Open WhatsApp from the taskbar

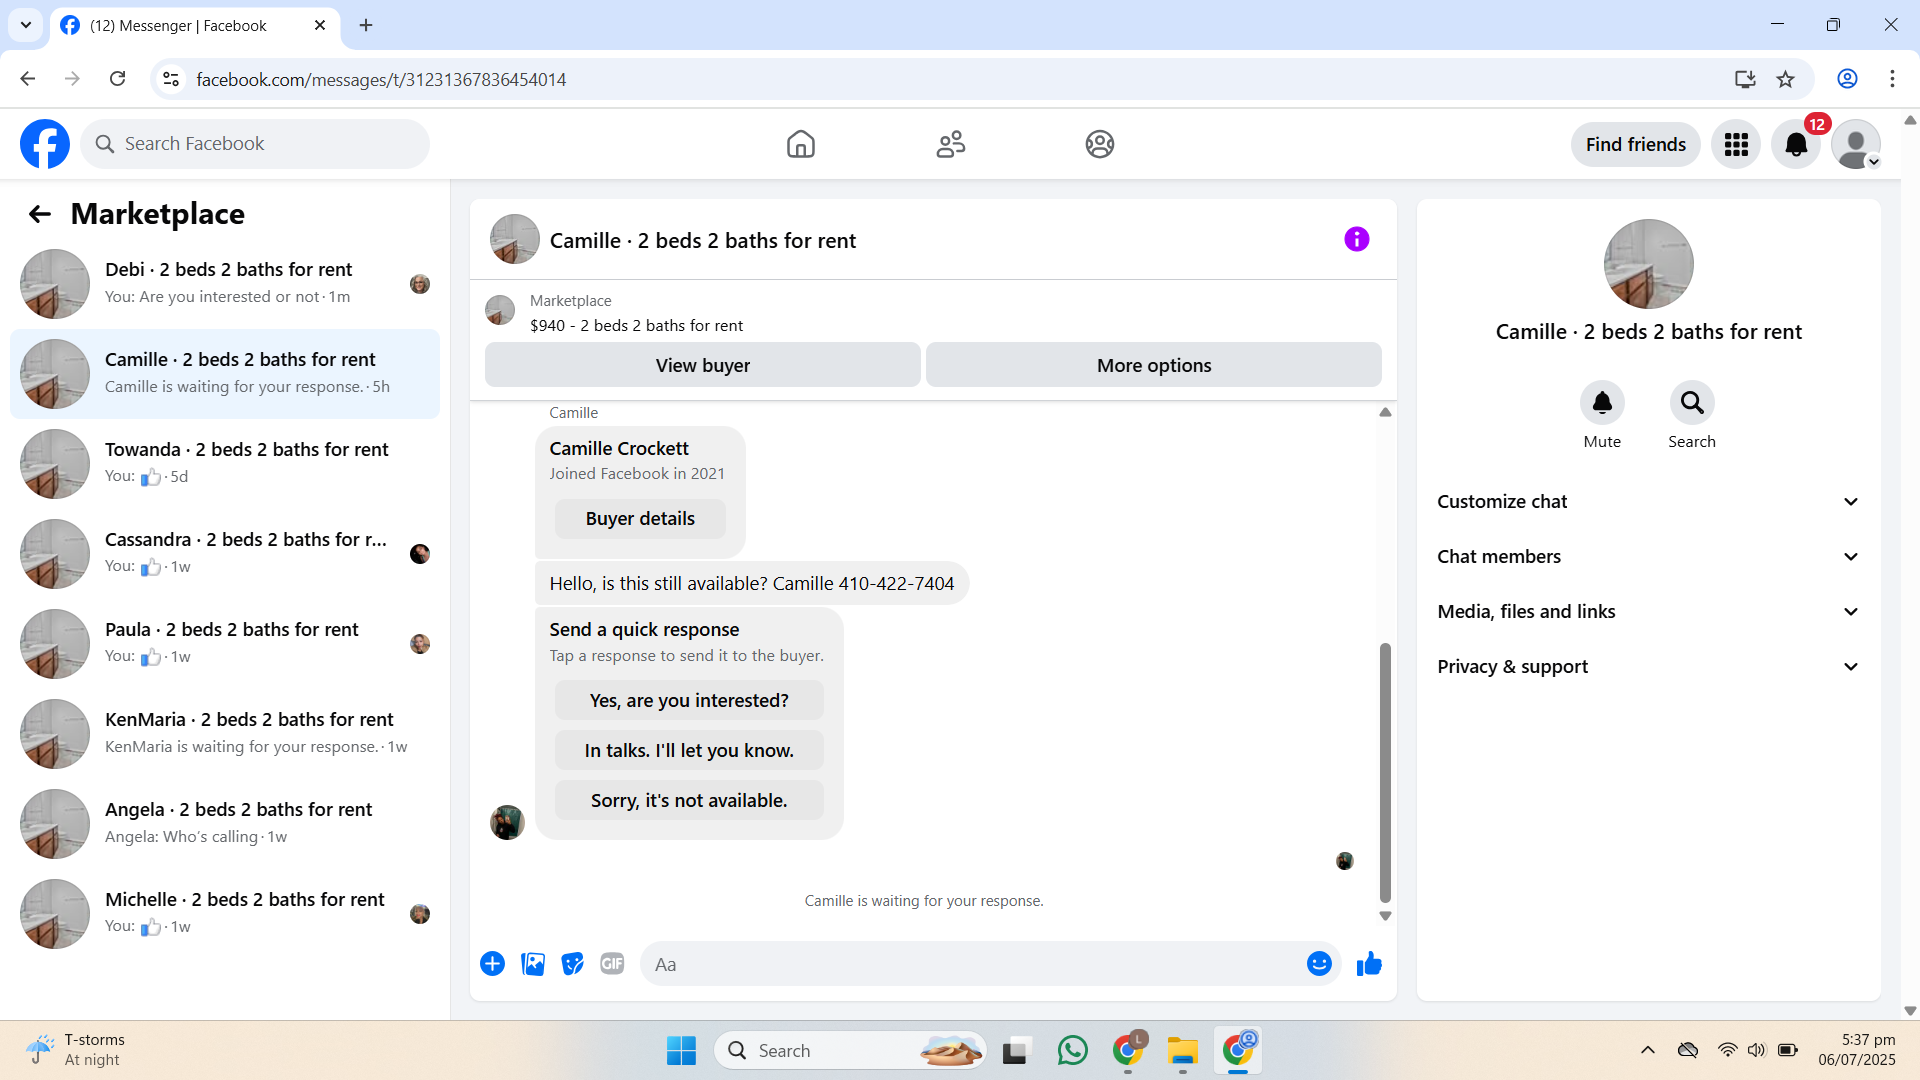pyautogui.click(x=1072, y=1050)
